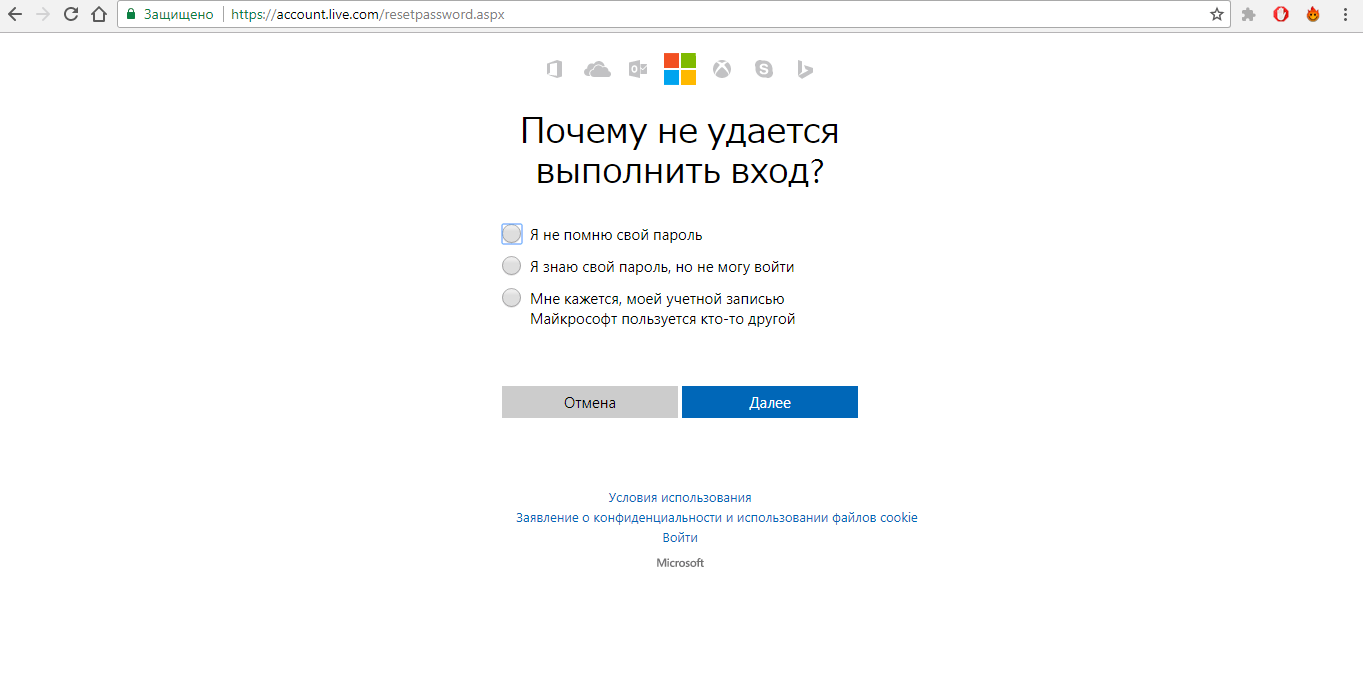Open the Office icon in the header
The height and width of the screenshot is (691, 1363).
(x=554, y=69)
